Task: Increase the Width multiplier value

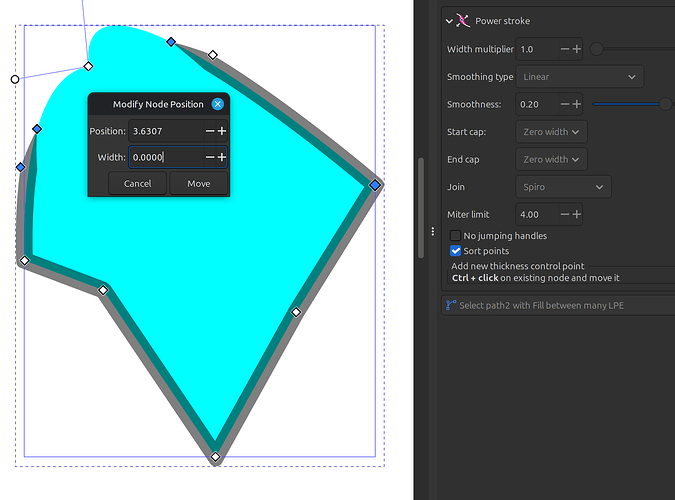Action: (577, 49)
